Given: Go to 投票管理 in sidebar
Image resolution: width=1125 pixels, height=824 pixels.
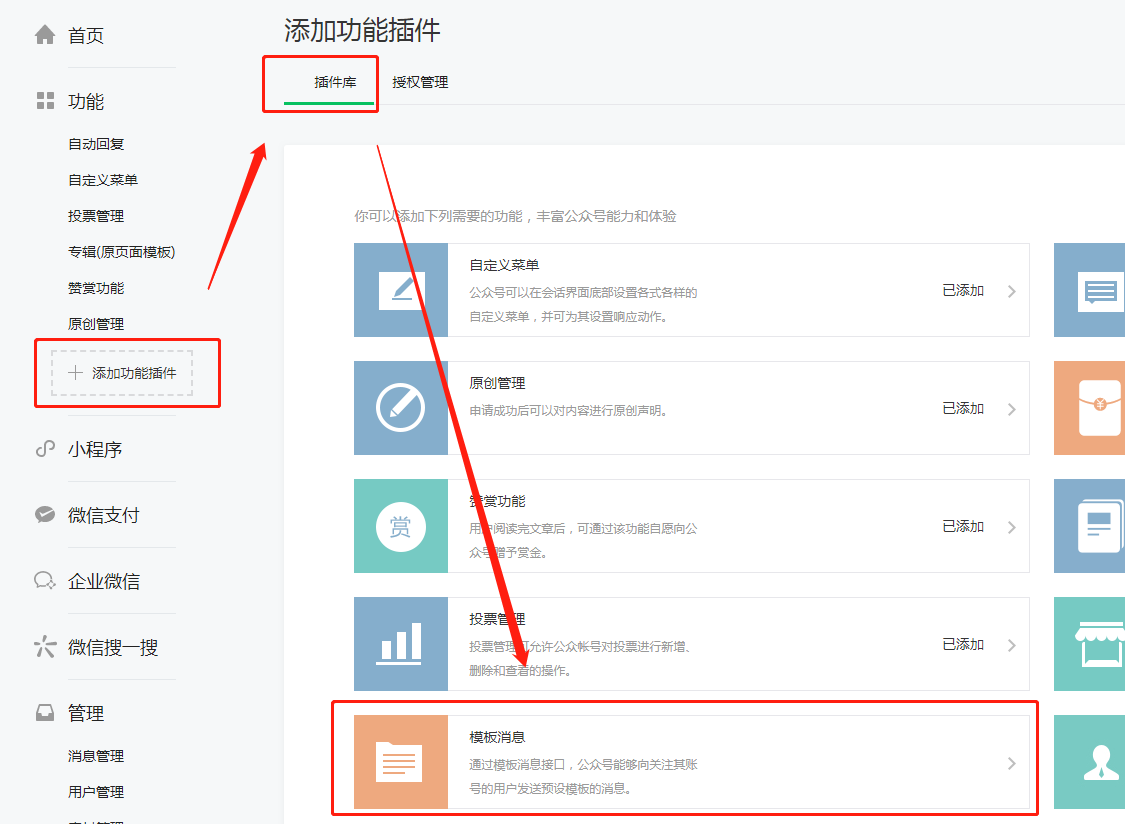Looking at the screenshot, I should tap(96, 216).
